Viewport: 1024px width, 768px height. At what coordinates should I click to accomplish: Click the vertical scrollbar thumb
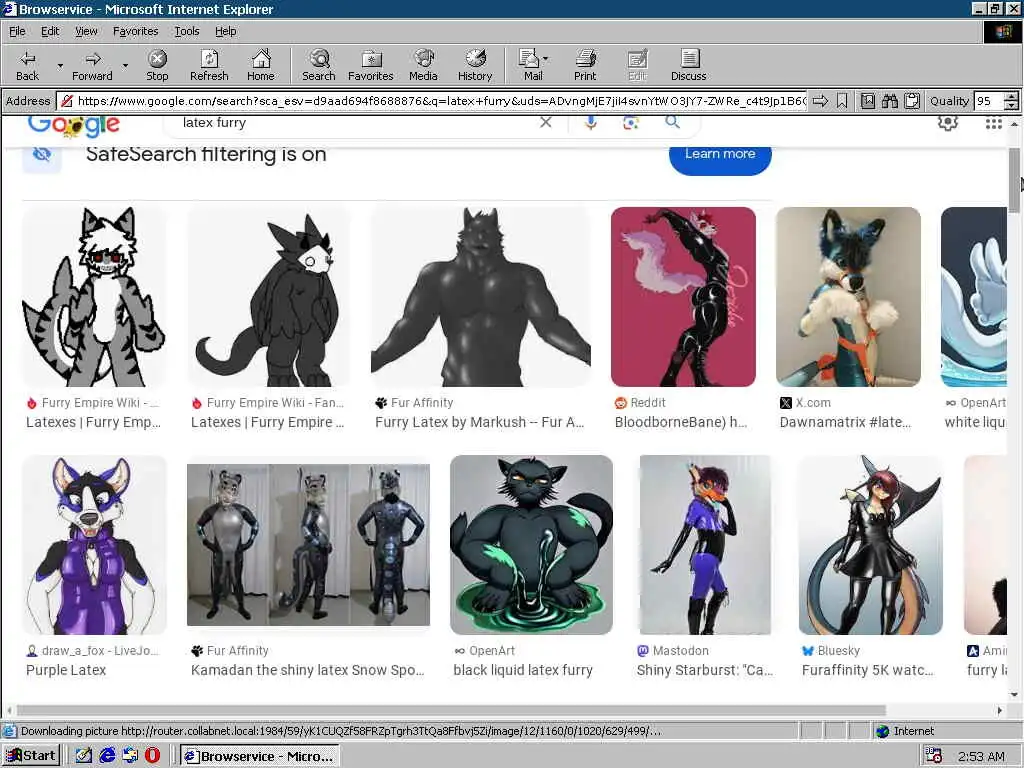click(1014, 180)
